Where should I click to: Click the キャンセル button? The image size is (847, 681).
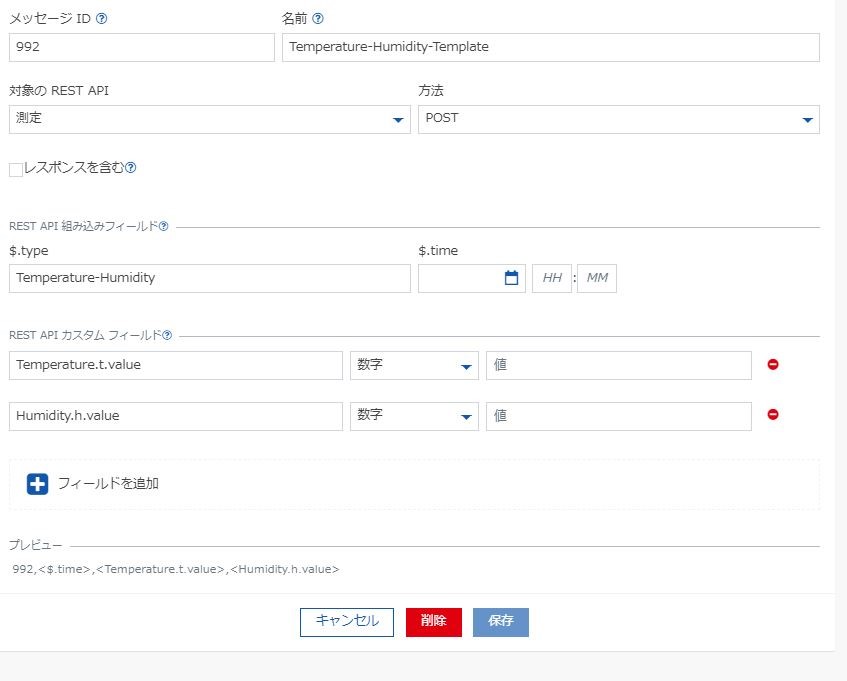pyautogui.click(x=347, y=622)
